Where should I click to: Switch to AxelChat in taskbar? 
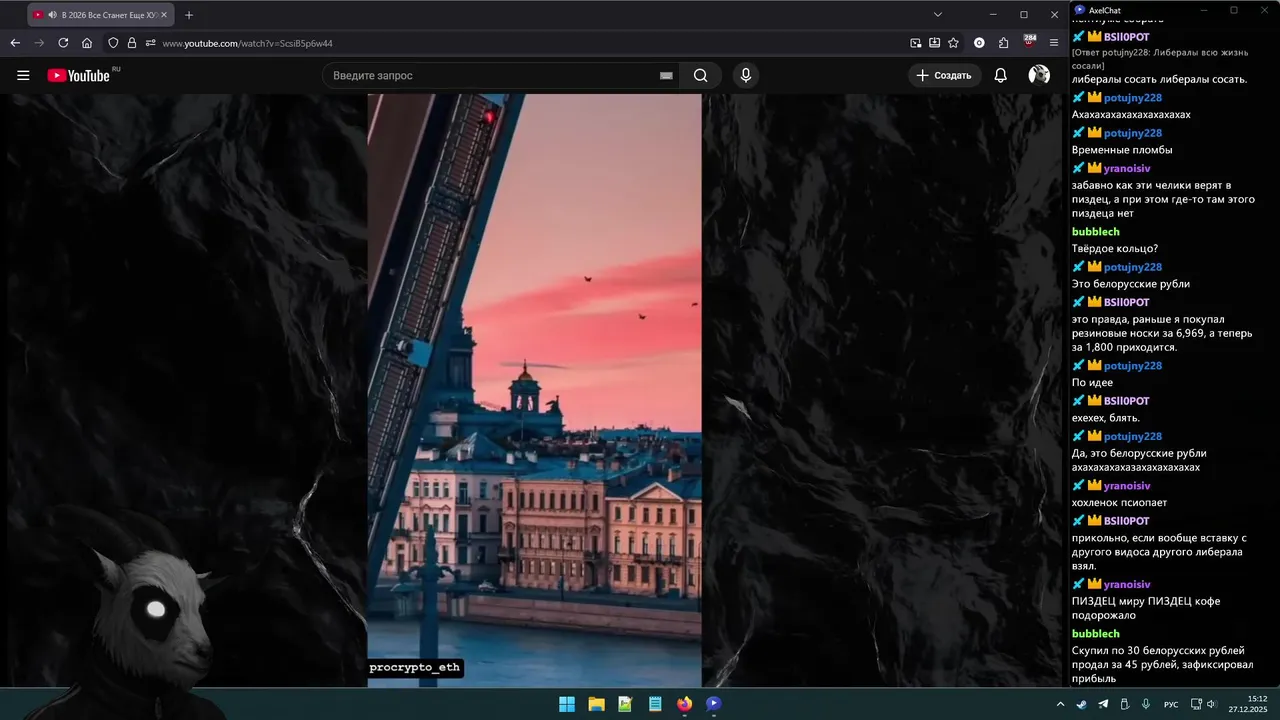[713, 704]
